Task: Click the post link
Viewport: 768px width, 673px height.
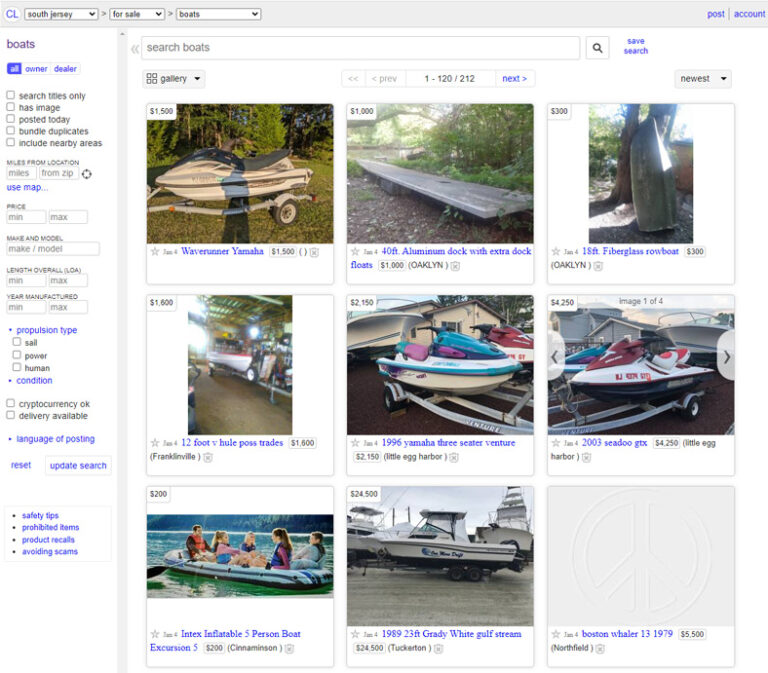Action: [716, 14]
